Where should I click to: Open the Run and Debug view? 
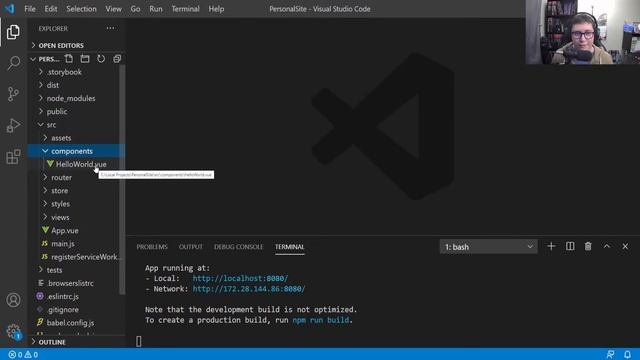13,125
